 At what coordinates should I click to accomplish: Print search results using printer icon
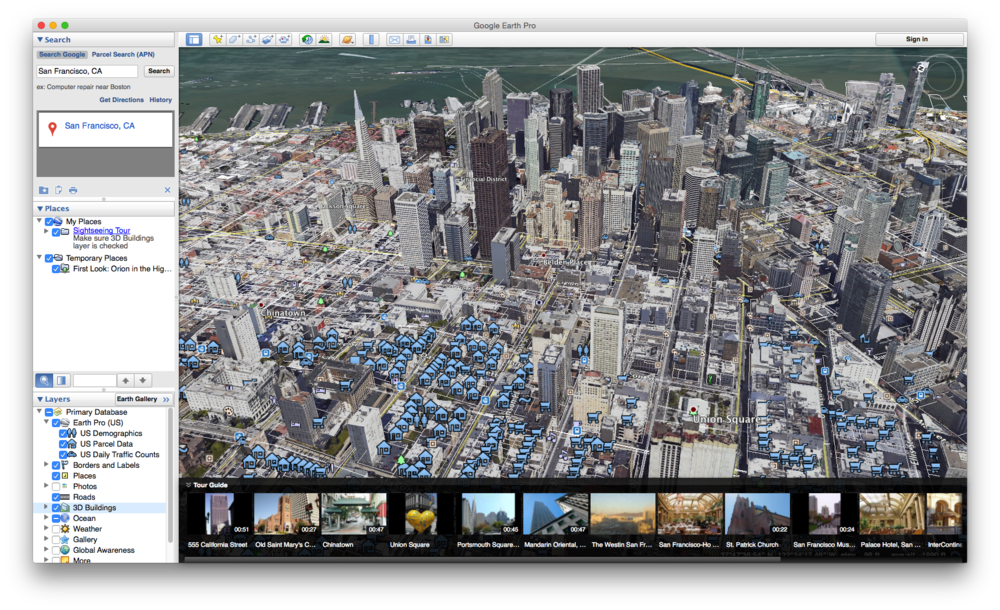click(x=73, y=190)
